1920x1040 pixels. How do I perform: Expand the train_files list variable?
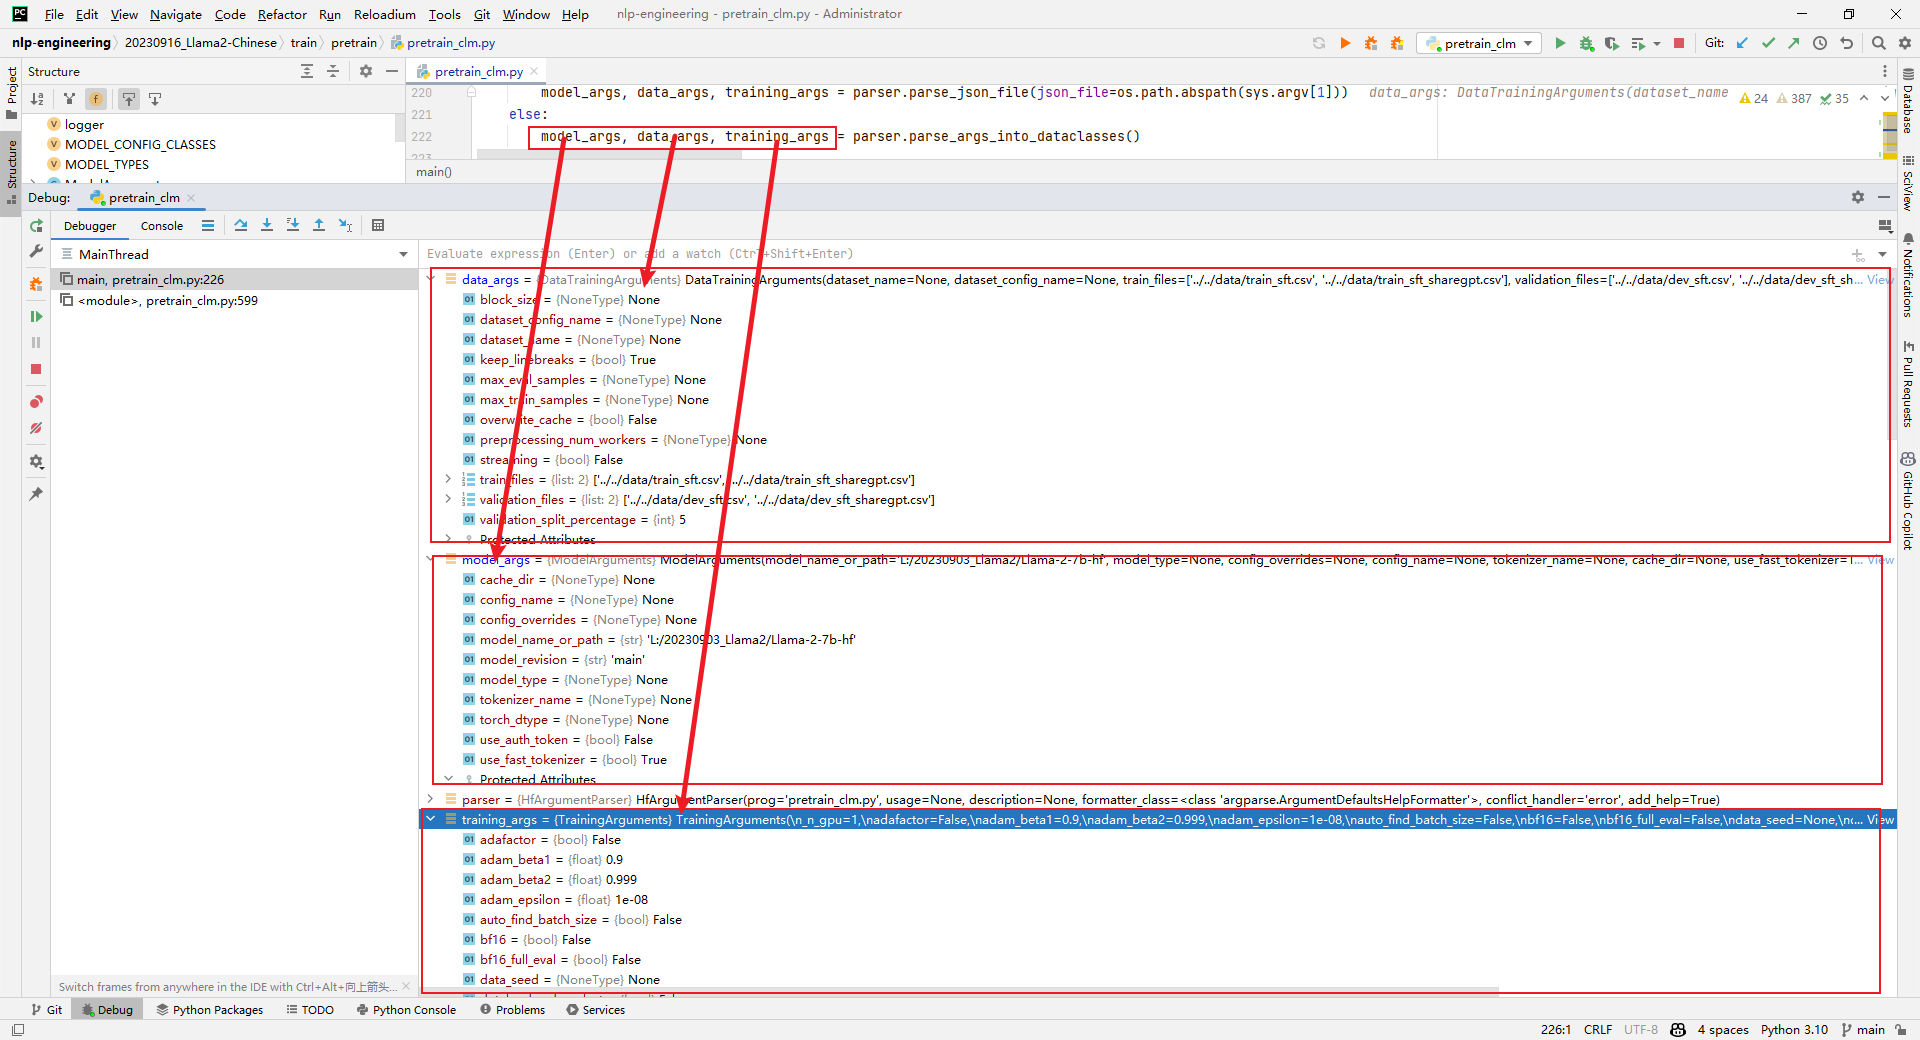(449, 480)
